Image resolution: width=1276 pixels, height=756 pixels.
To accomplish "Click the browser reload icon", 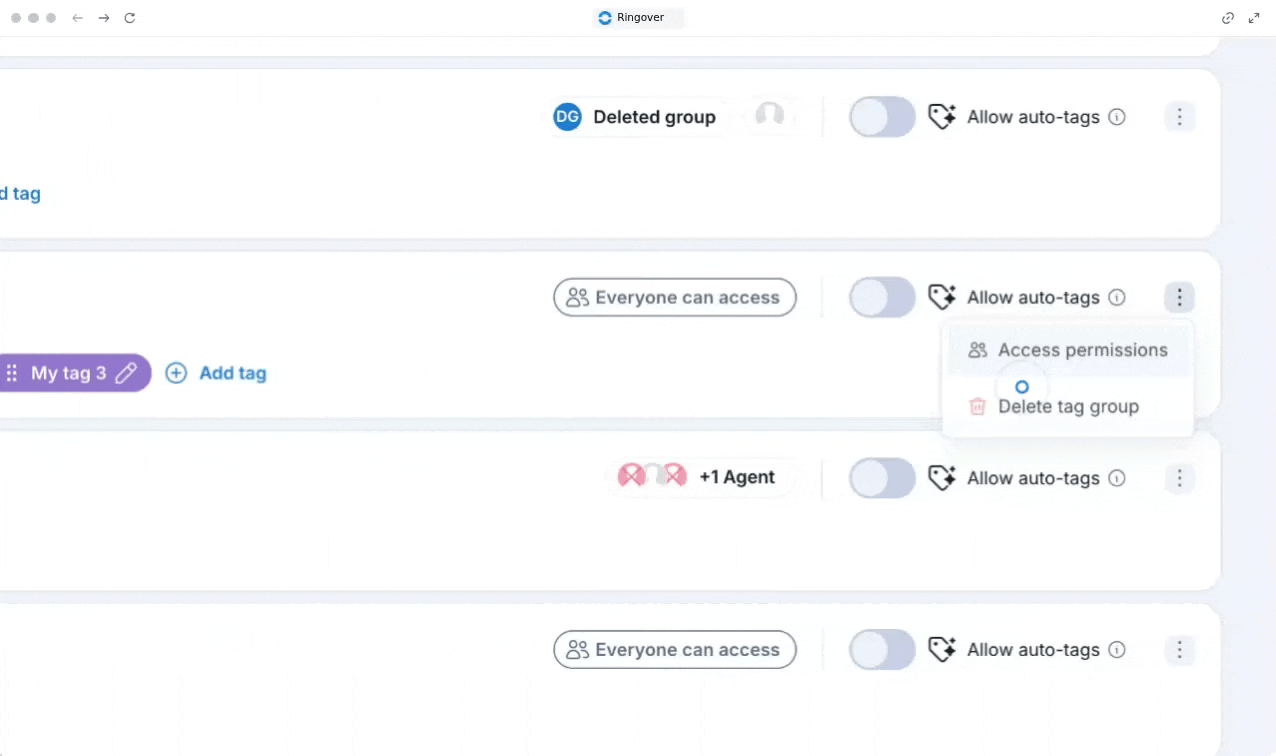I will [129, 18].
